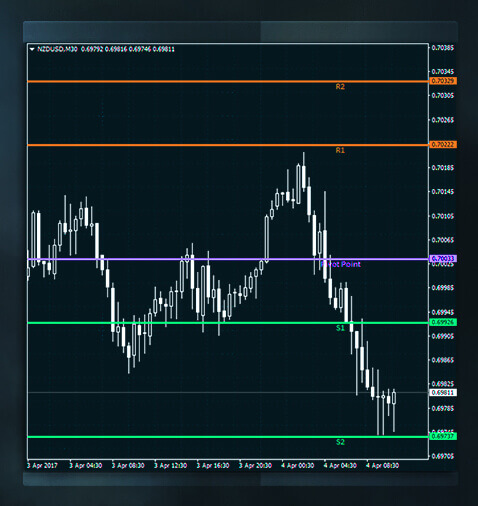This screenshot has width=478, height=506.
Task: Click the purple 0.70033 price tag
Action: coord(443,259)
